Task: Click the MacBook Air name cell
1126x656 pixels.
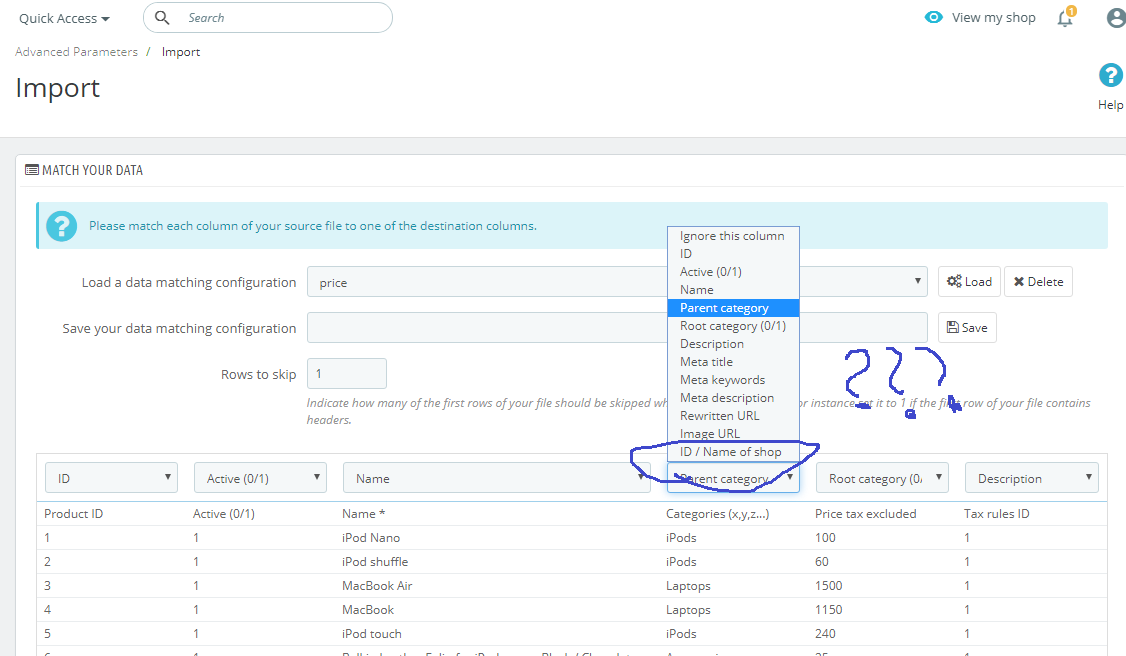Action: click(x=377, y=586)
